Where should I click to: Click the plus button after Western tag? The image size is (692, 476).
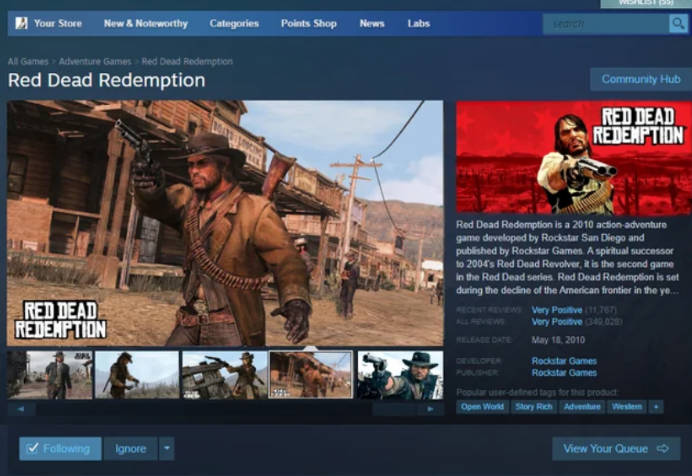pyautogui.click(x=656, y=407)
